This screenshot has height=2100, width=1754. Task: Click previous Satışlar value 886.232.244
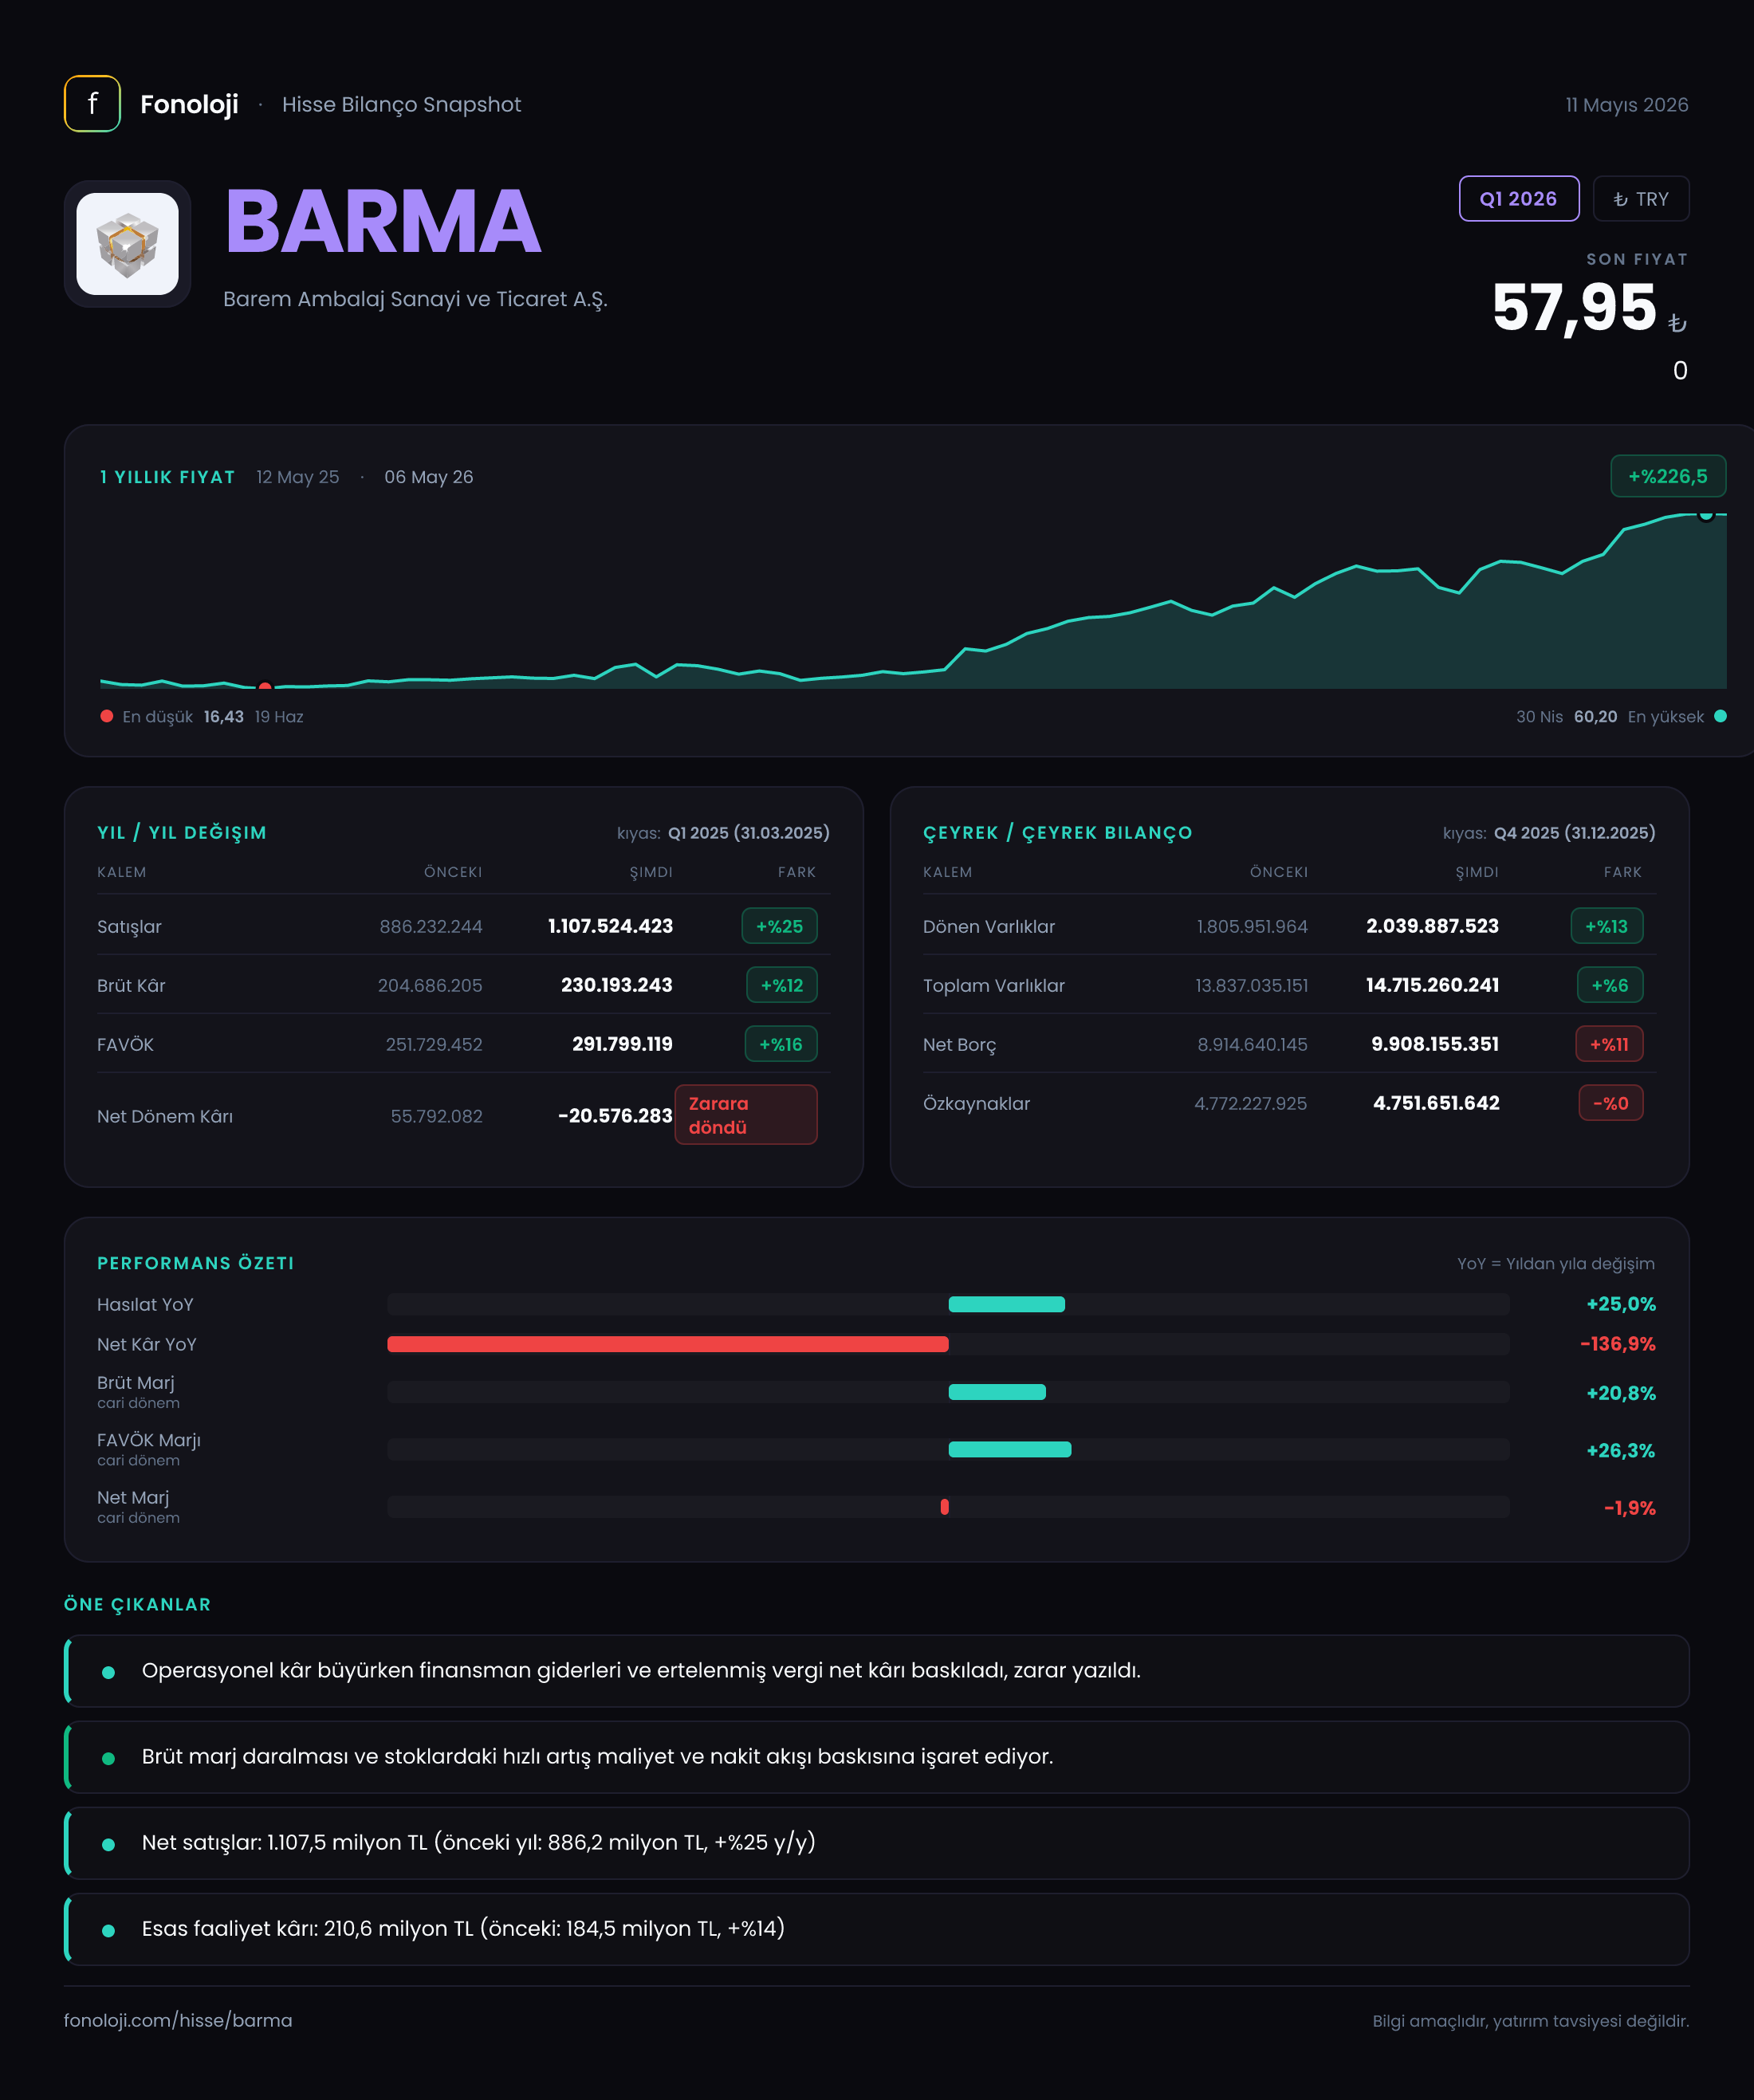pyautogui.click(x=431, y=927)
